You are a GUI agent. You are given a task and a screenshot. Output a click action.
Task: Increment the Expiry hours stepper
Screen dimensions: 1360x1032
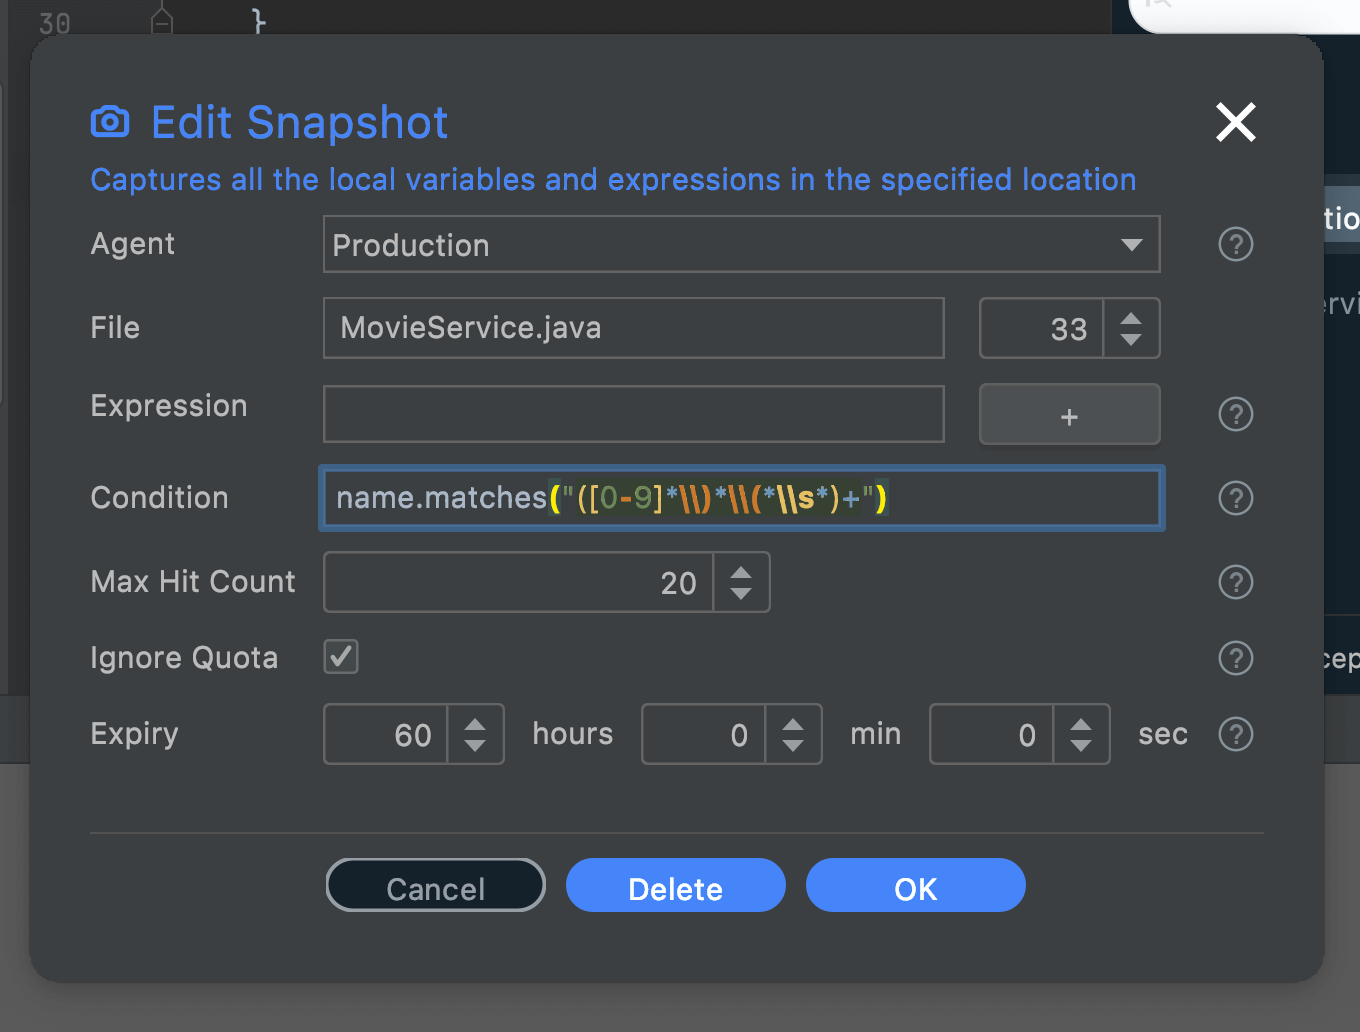click(x=475, y=725)
